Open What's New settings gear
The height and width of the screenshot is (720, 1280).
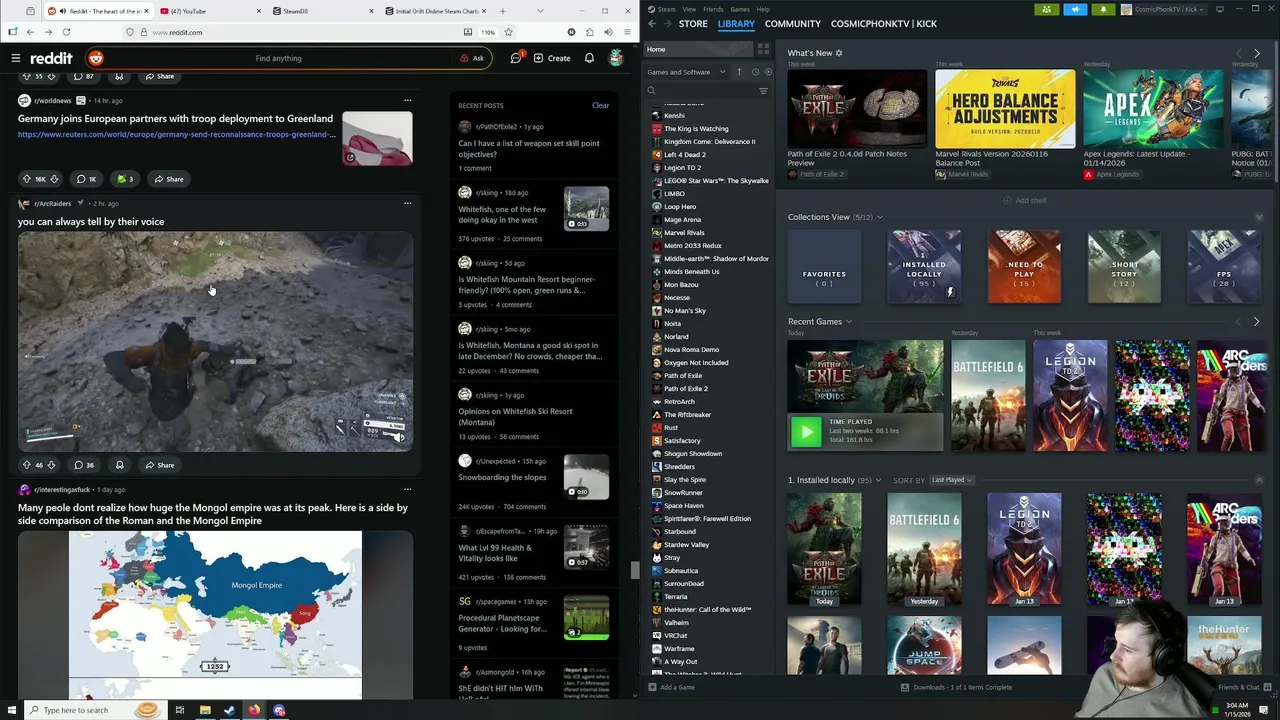click(839, 53)
